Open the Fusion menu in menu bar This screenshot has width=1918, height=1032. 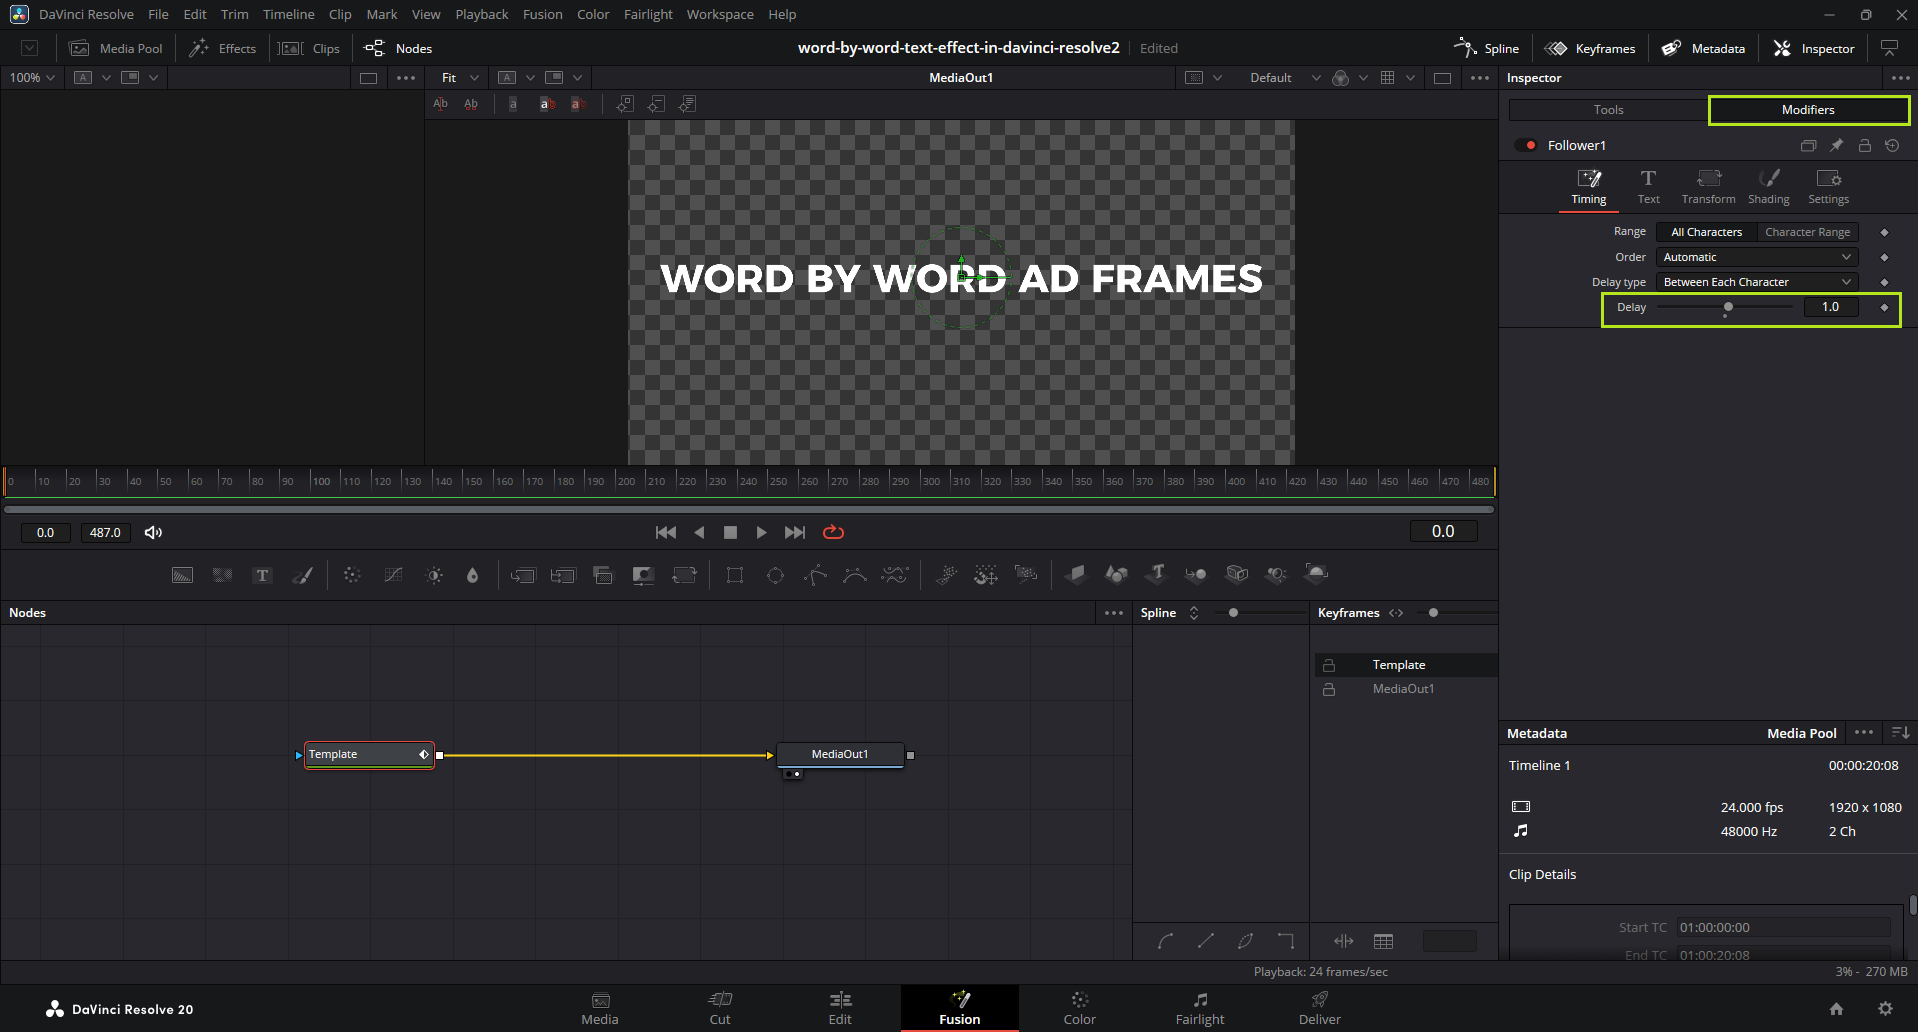tap(542, 14)
